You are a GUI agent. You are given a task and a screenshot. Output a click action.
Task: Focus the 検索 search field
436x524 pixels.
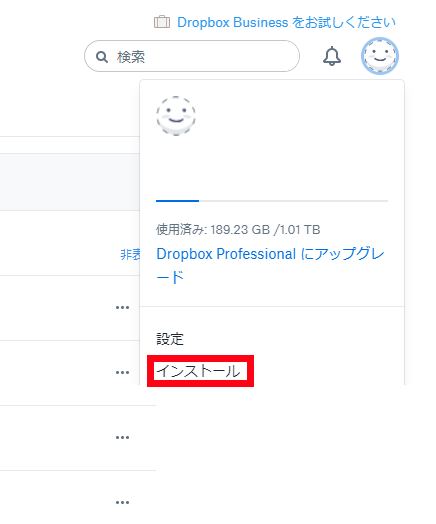coord(192,56)
